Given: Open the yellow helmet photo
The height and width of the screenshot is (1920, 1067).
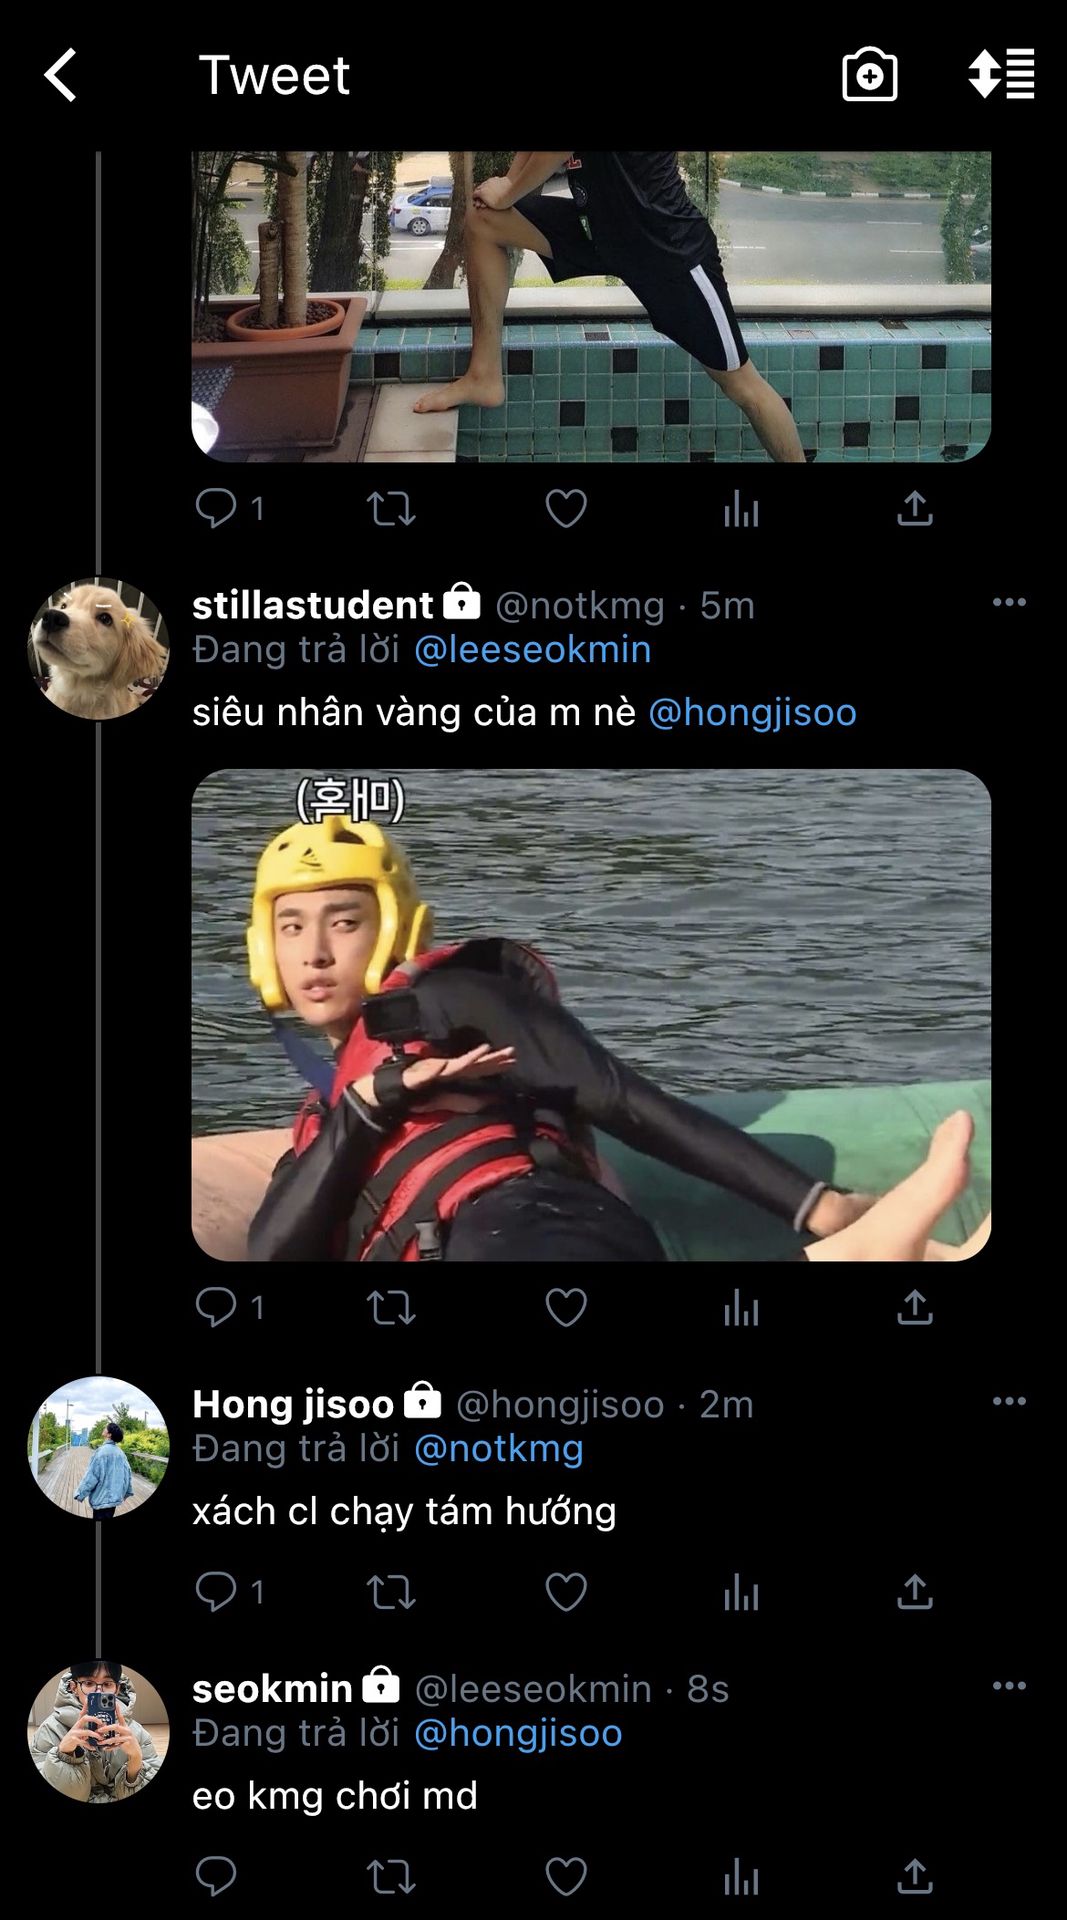Looking at the screenshot, I should coord(591,1014).
